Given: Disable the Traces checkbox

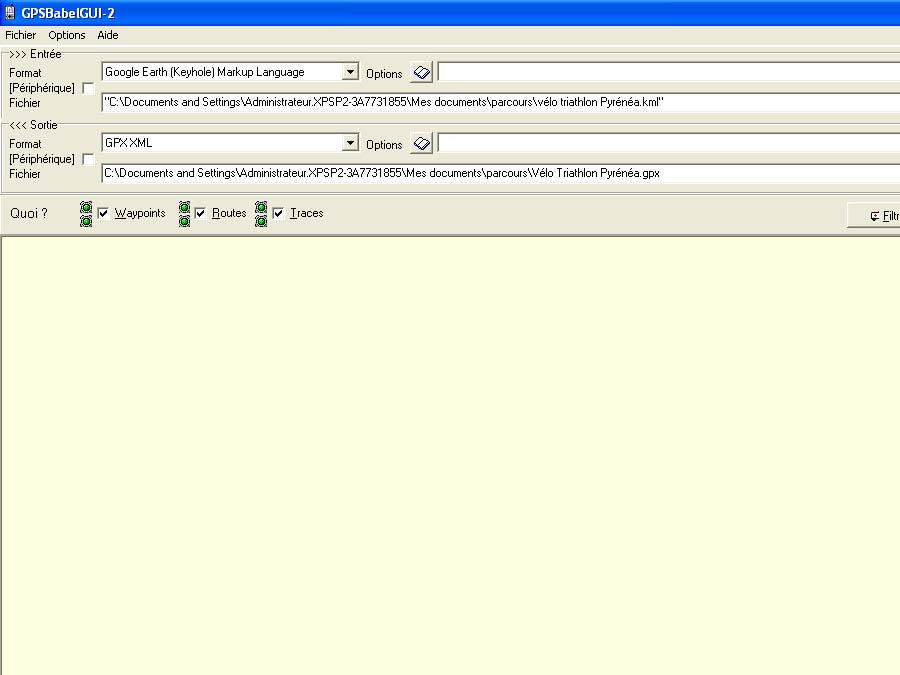Looking at the screenshot, I should (278, 213).
